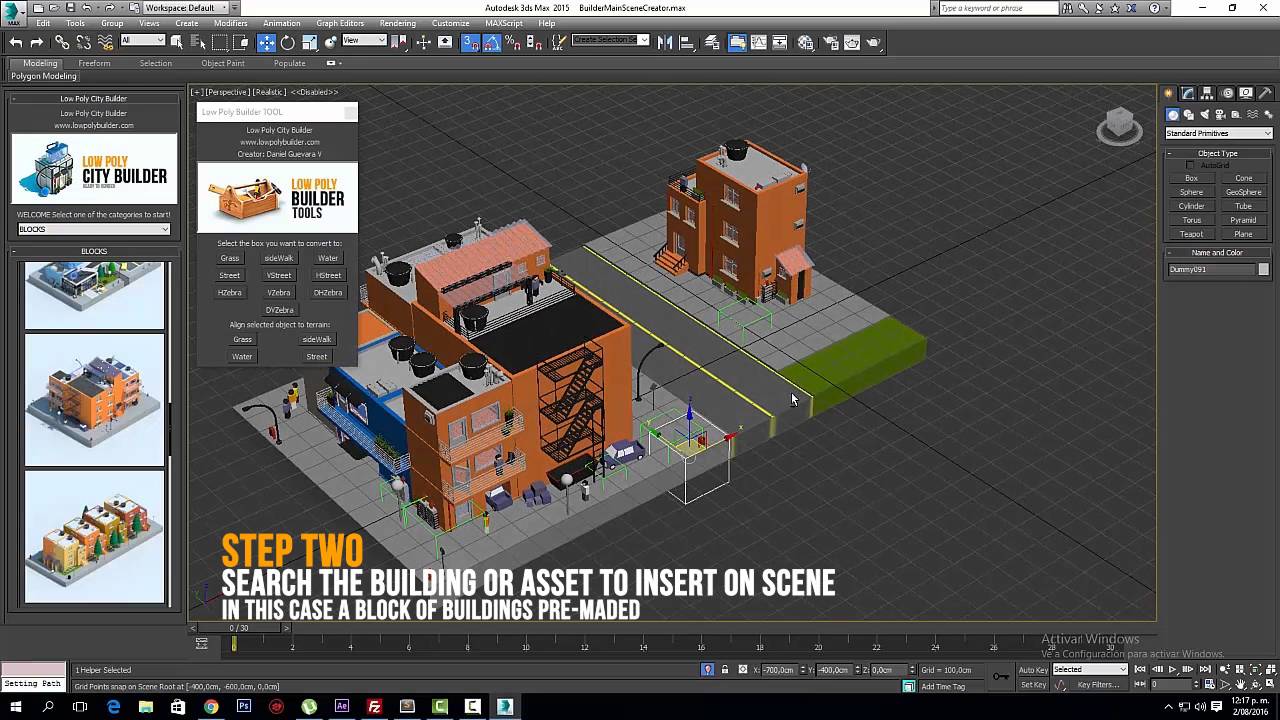The width and height of the screenshot is (1280, 720).
Task: Select the Lights category icon
Action: click(1204, 115)
